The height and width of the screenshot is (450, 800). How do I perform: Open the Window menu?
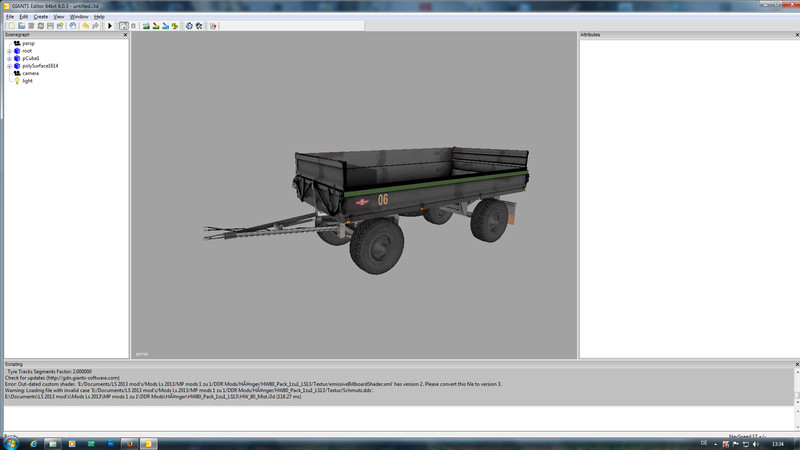pyautogui.click(x=79, y=16)
